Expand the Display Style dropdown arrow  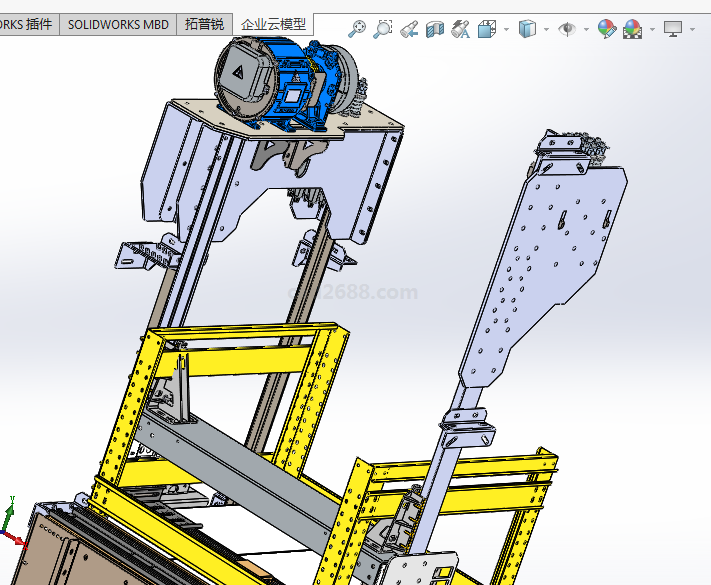546,30
